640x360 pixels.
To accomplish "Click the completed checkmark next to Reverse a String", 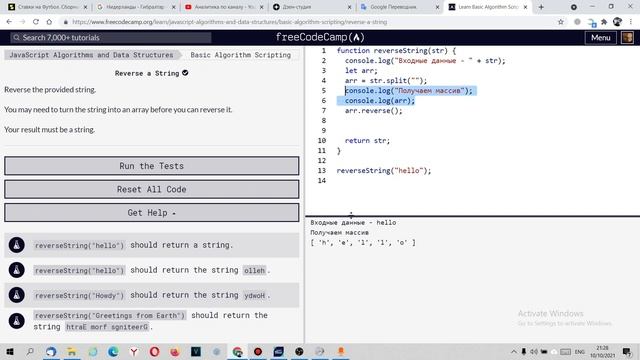I will (185, 73).
